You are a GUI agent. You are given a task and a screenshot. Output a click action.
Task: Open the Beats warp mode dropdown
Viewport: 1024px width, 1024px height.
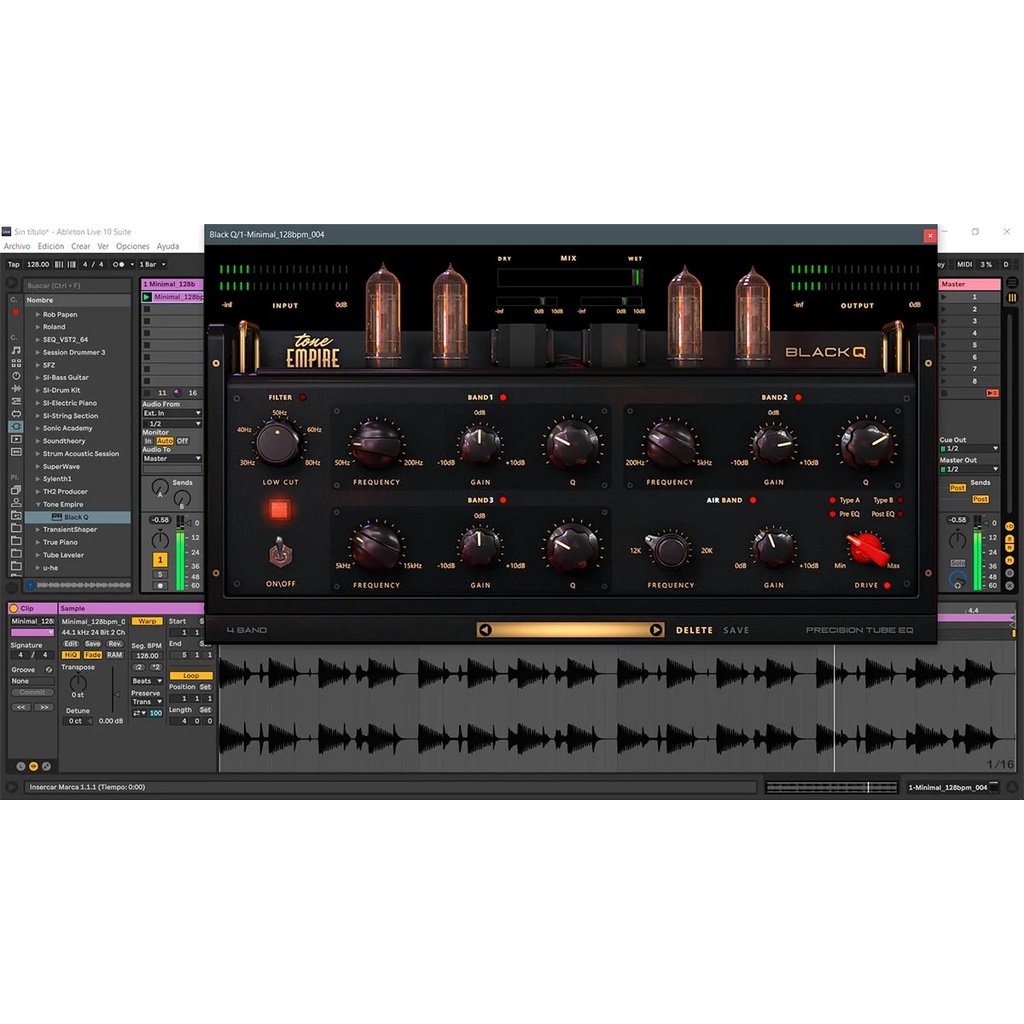[147, 681]
